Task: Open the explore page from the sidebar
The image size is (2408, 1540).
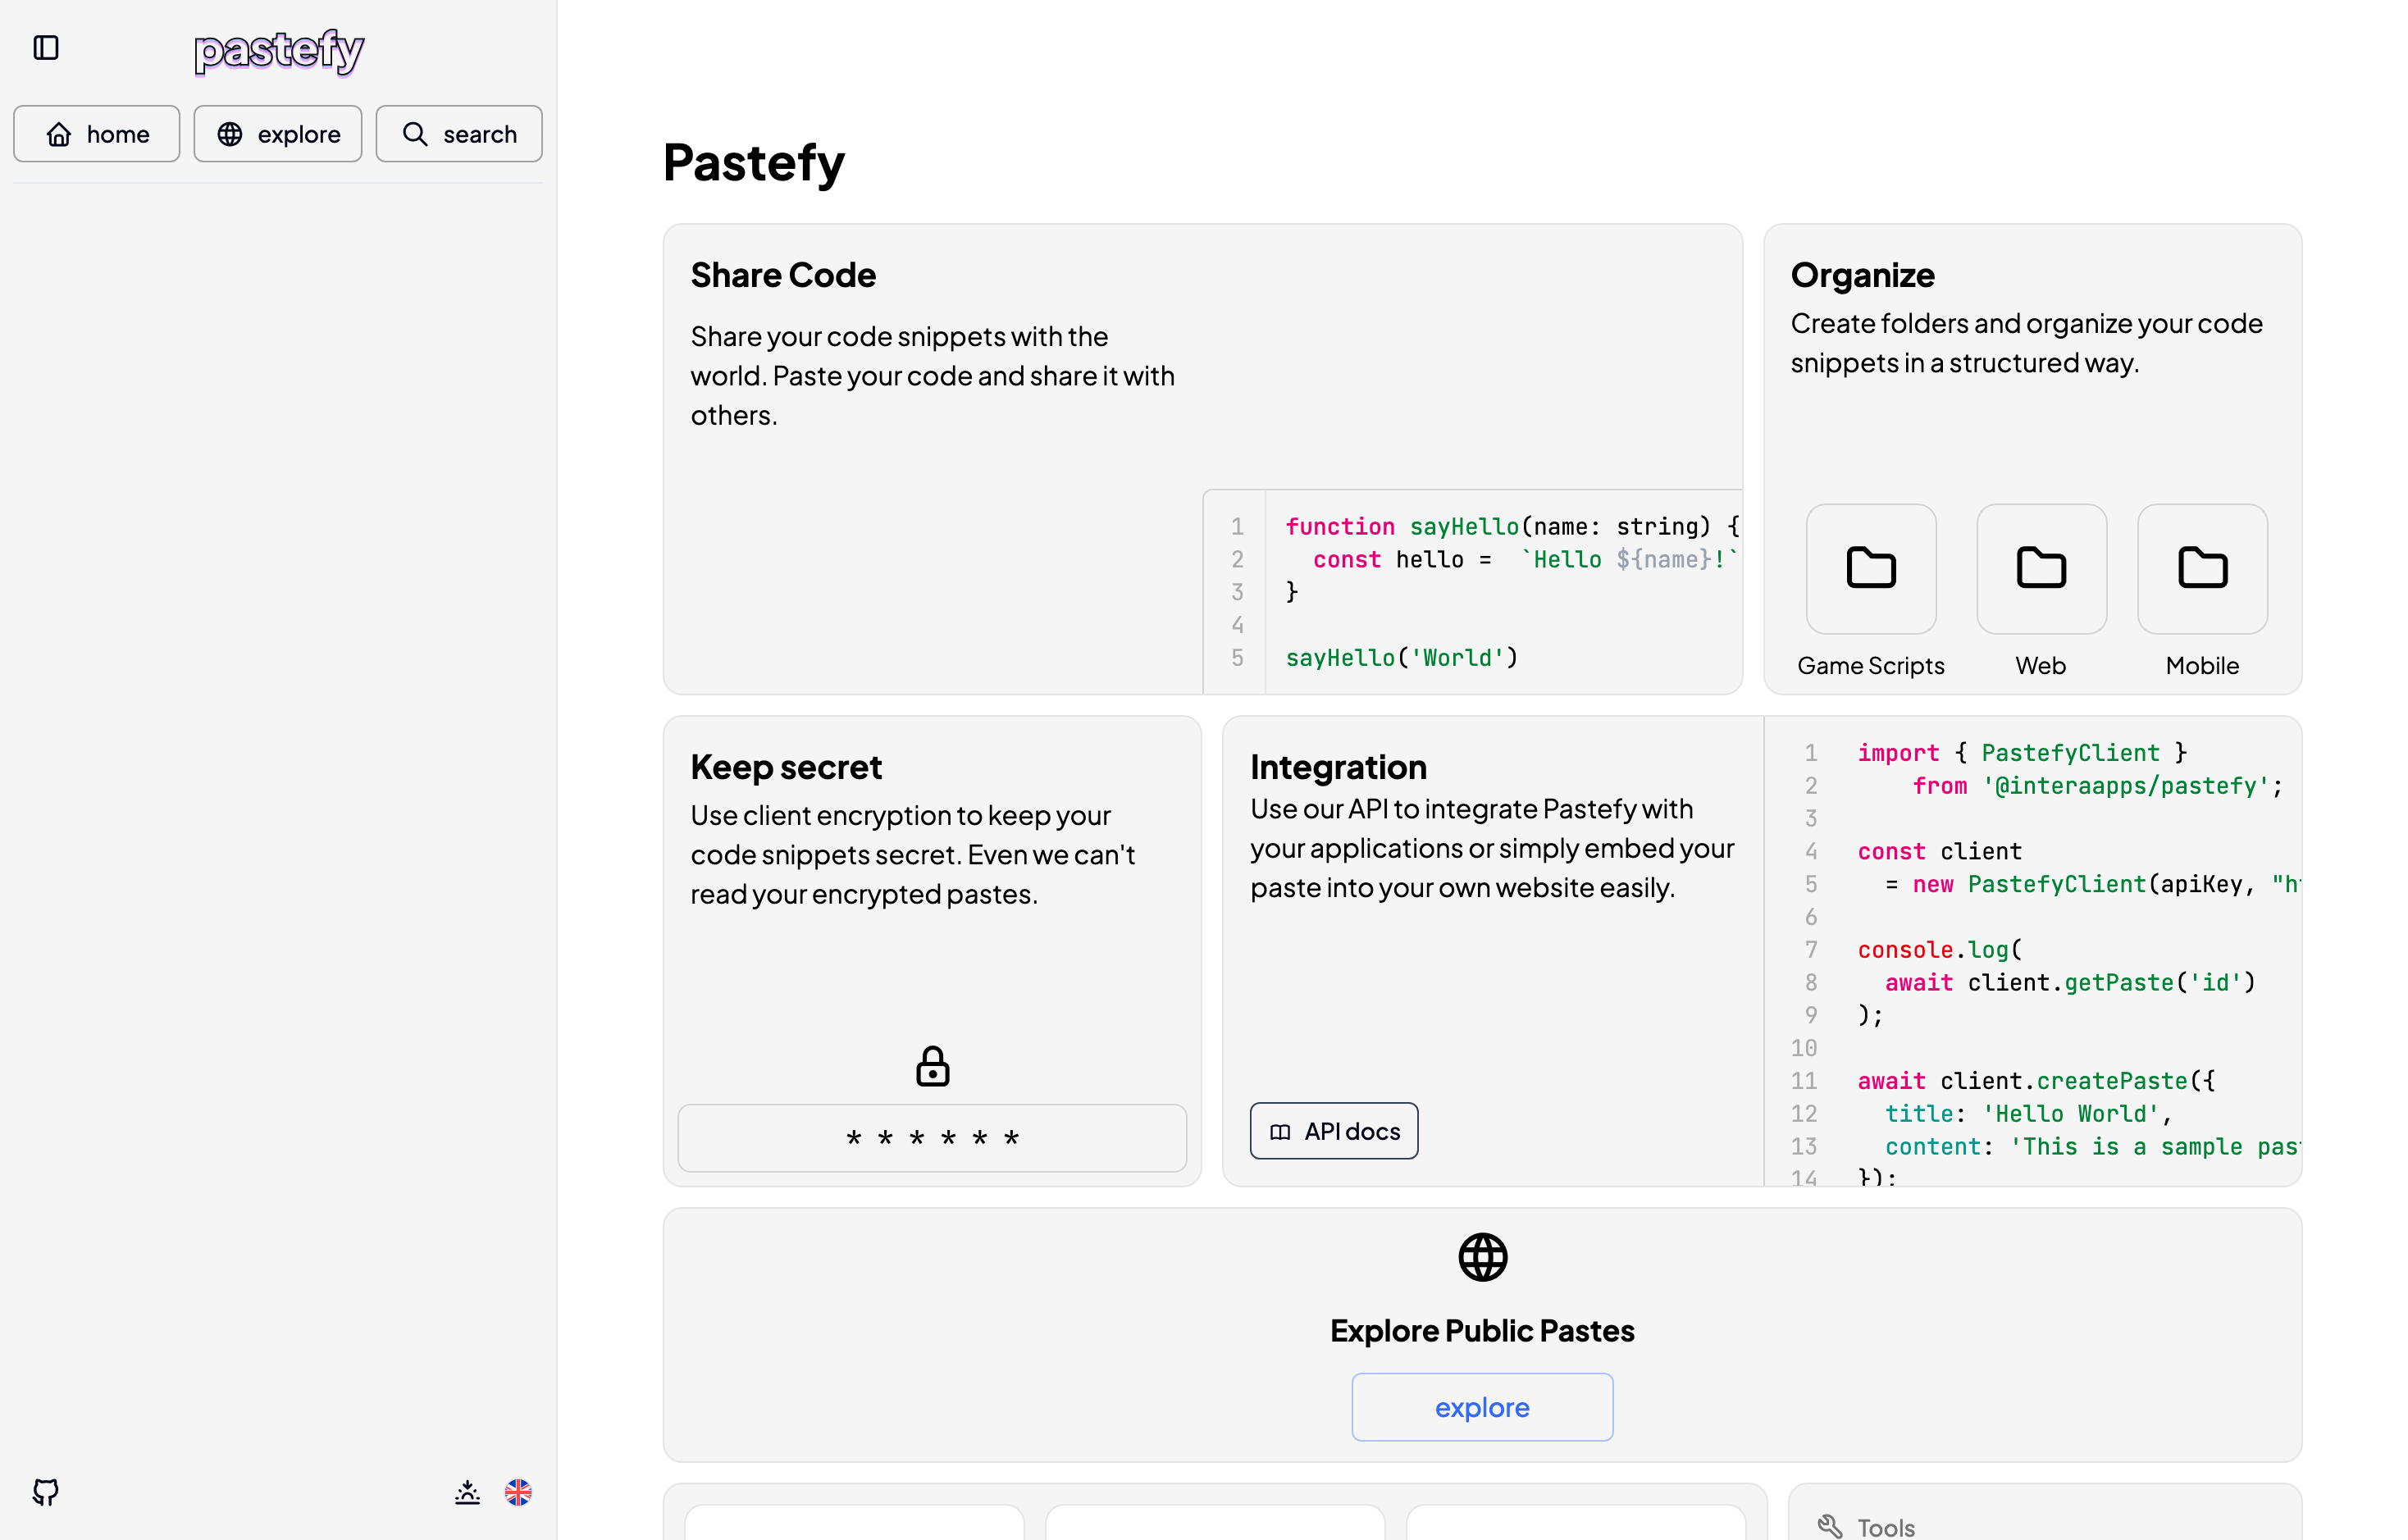Action: coord(278,134)
